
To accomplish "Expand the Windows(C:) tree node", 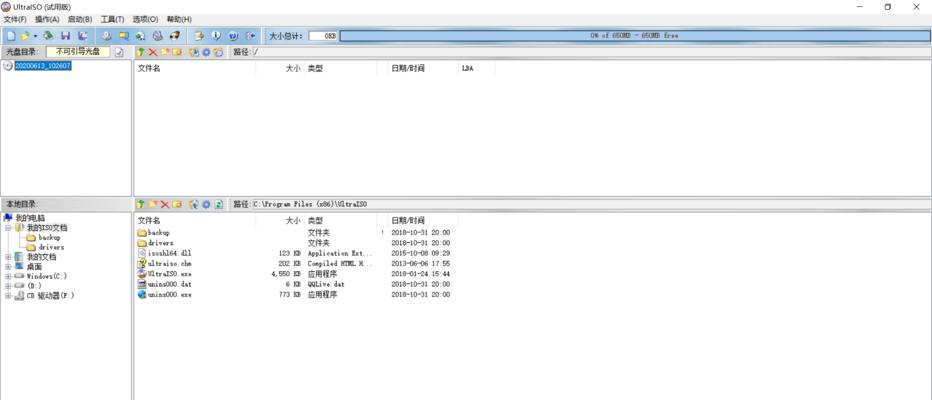I will (8, 276).
